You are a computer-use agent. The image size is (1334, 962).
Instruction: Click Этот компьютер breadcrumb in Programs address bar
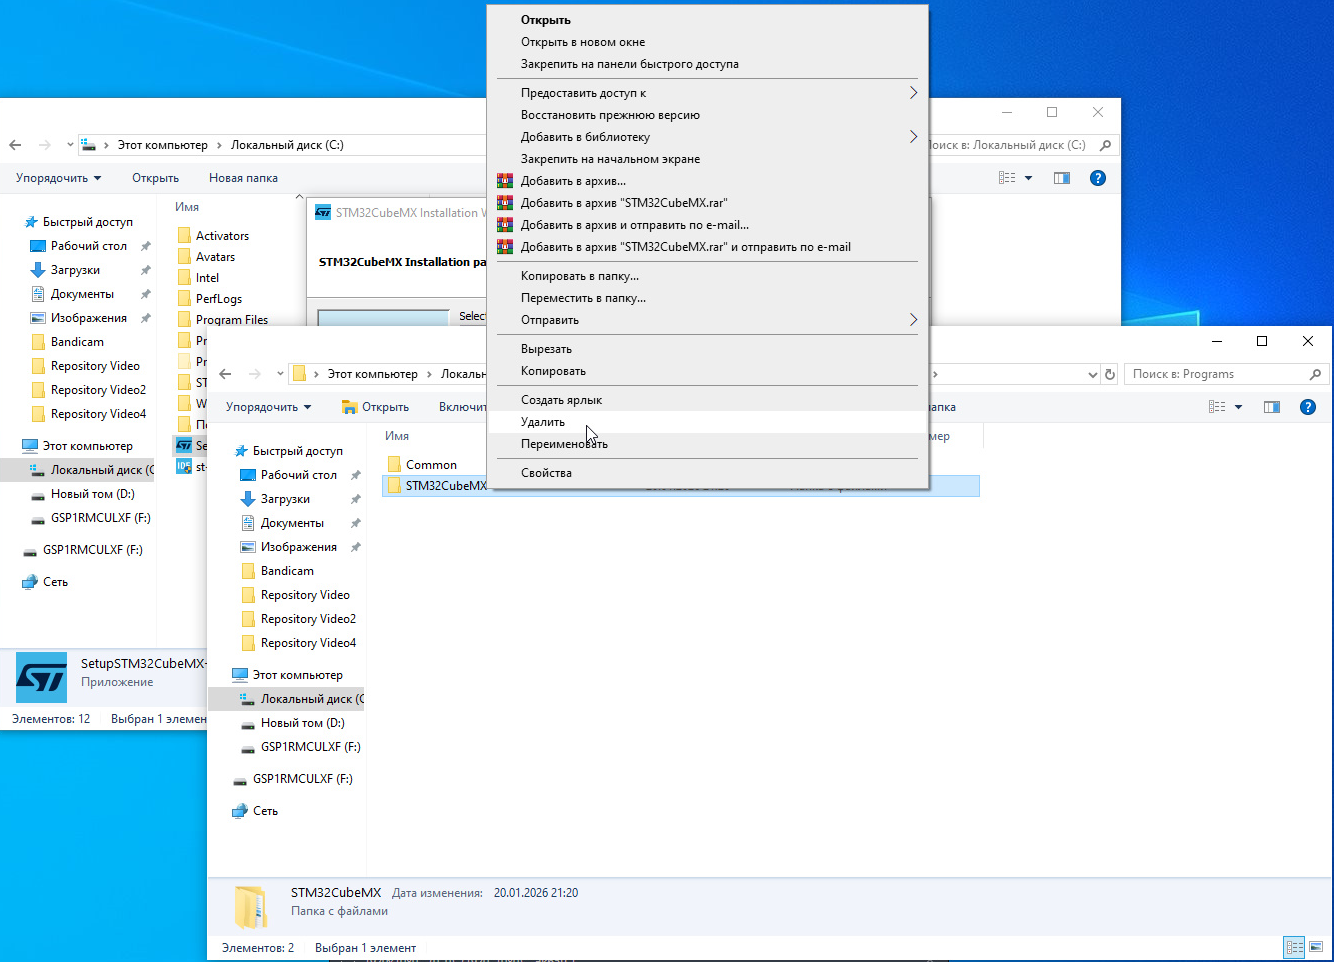373,374
